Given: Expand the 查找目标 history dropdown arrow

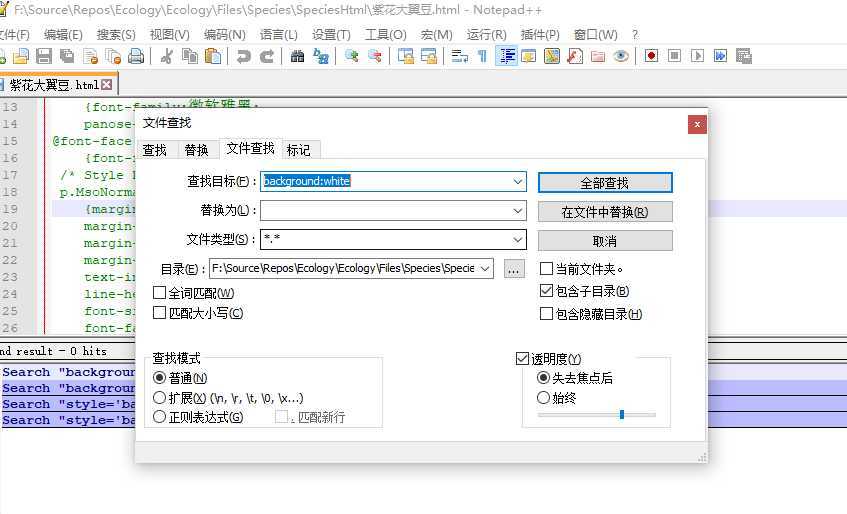Looking at the screenshot, I should point(517,181).
